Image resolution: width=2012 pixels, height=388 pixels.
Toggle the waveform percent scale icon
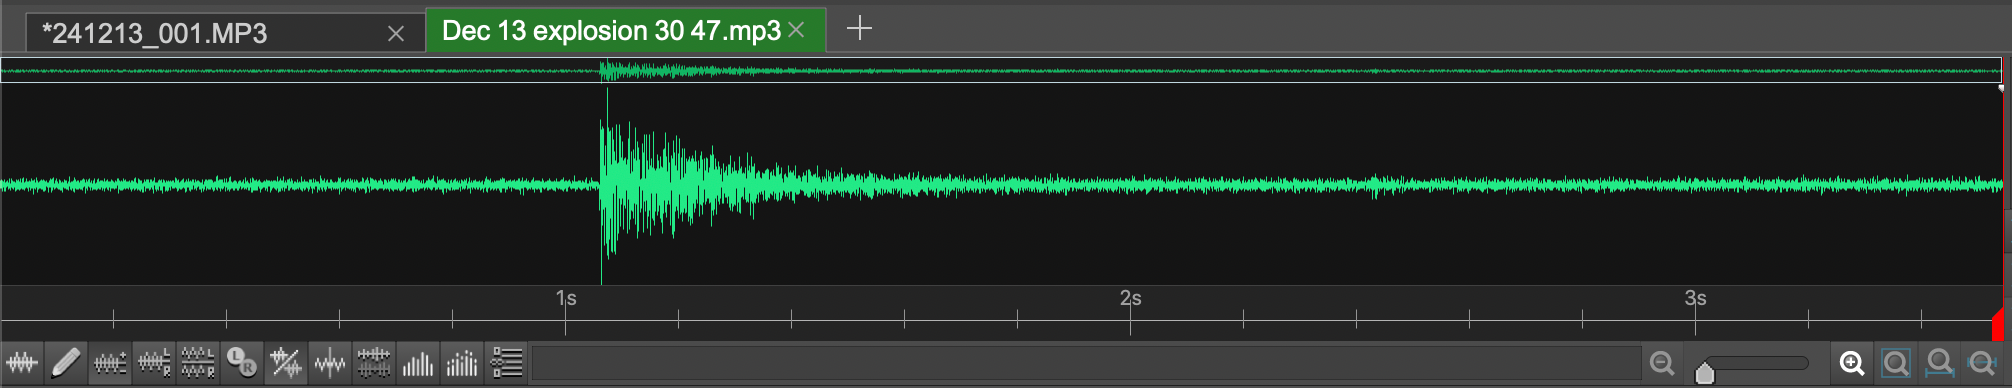(x=285, y=363)
